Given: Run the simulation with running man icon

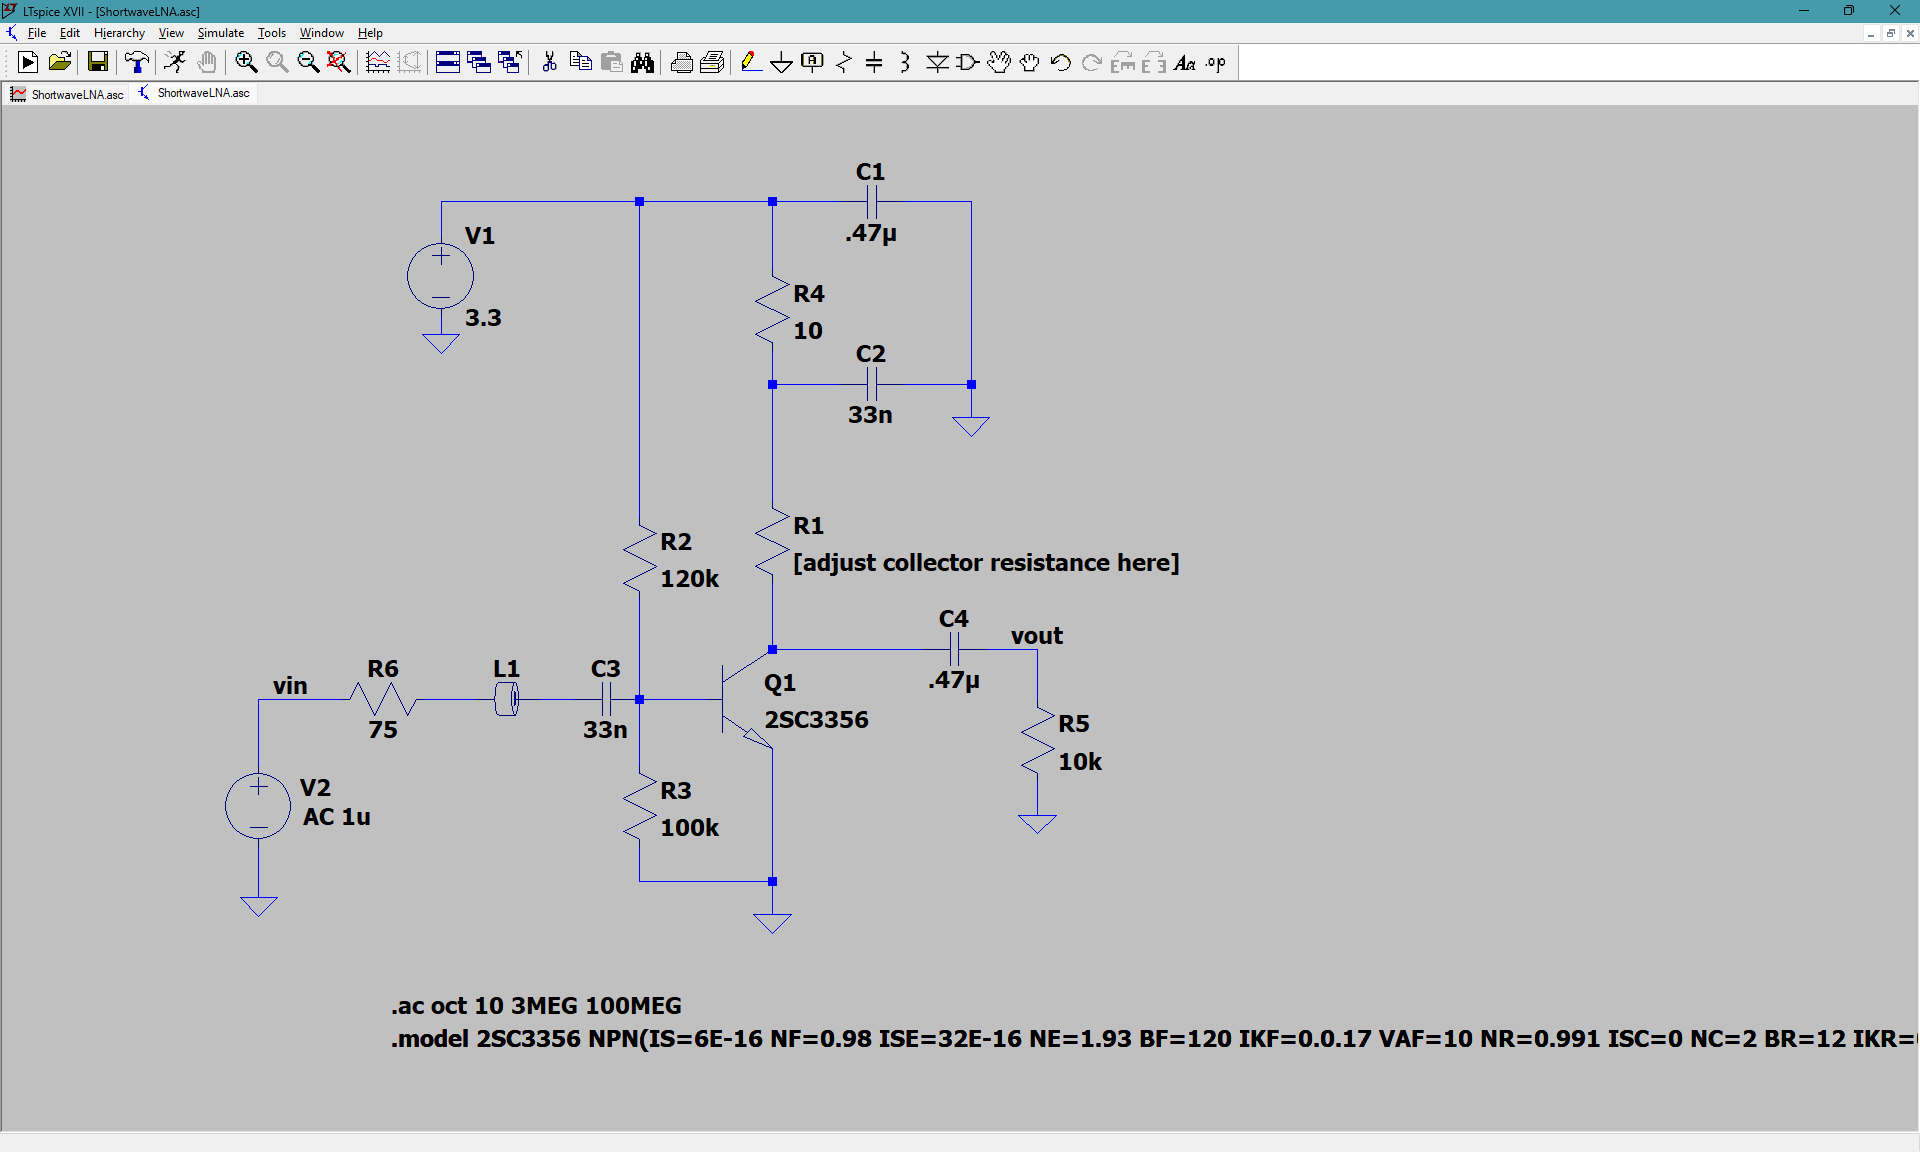Looking at the screenshot, I should tap(175, 63).
